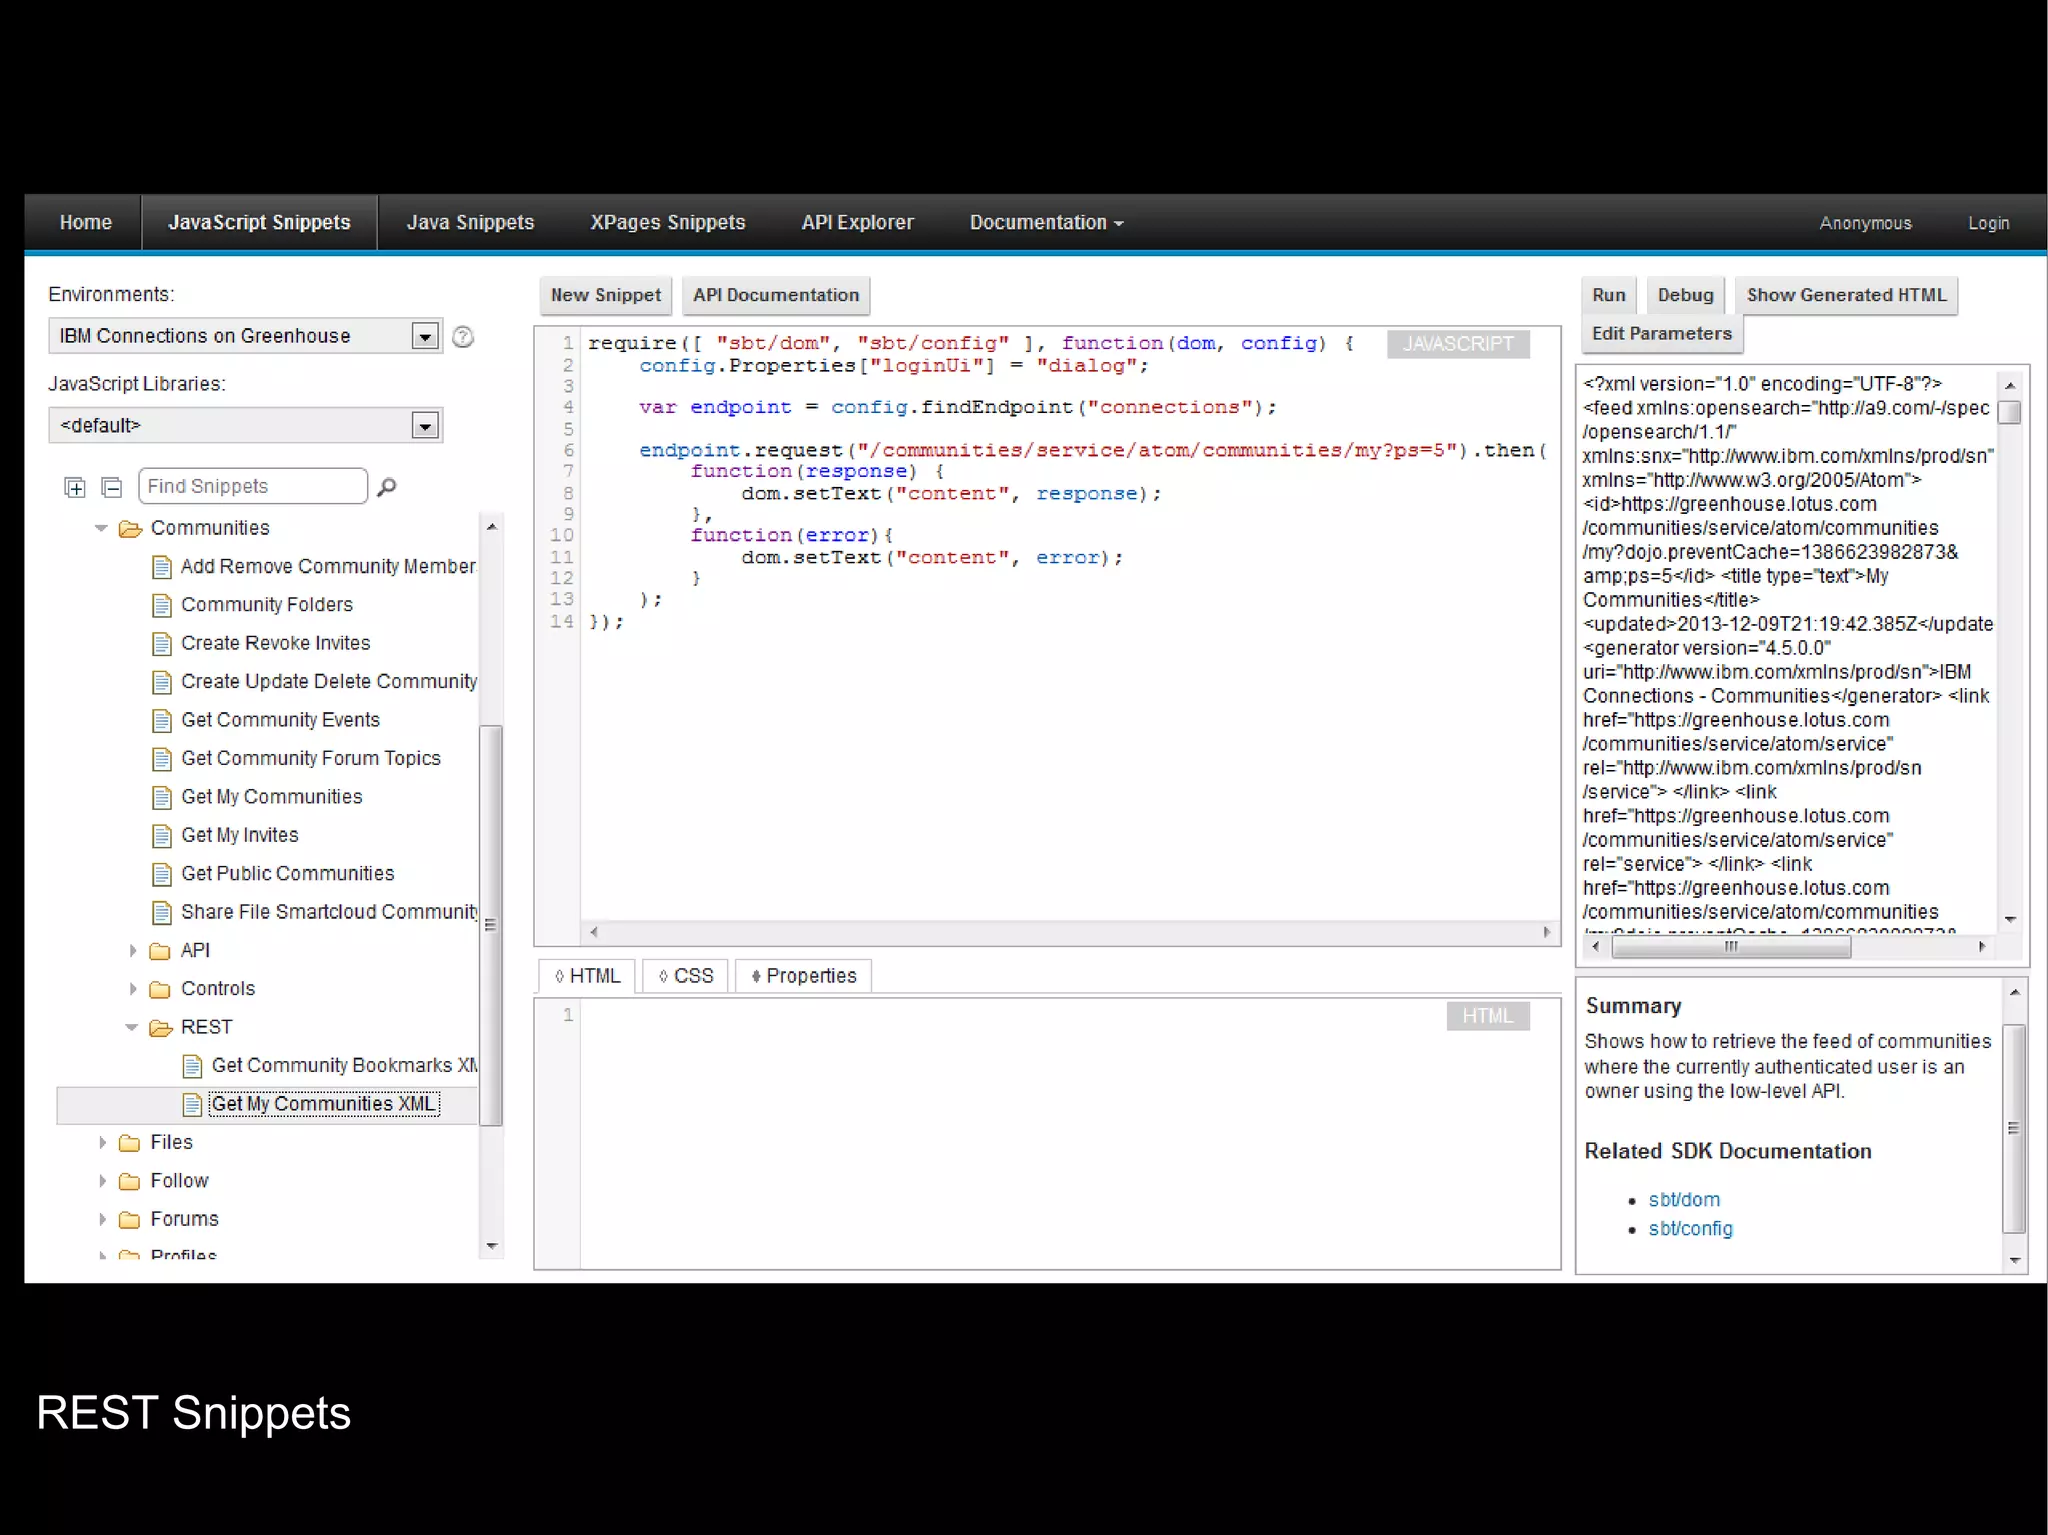The width and height of the screenshot is (2048, 1535).
Task: Switch to Java Snippets tab
Action: (x=470, y=223)
